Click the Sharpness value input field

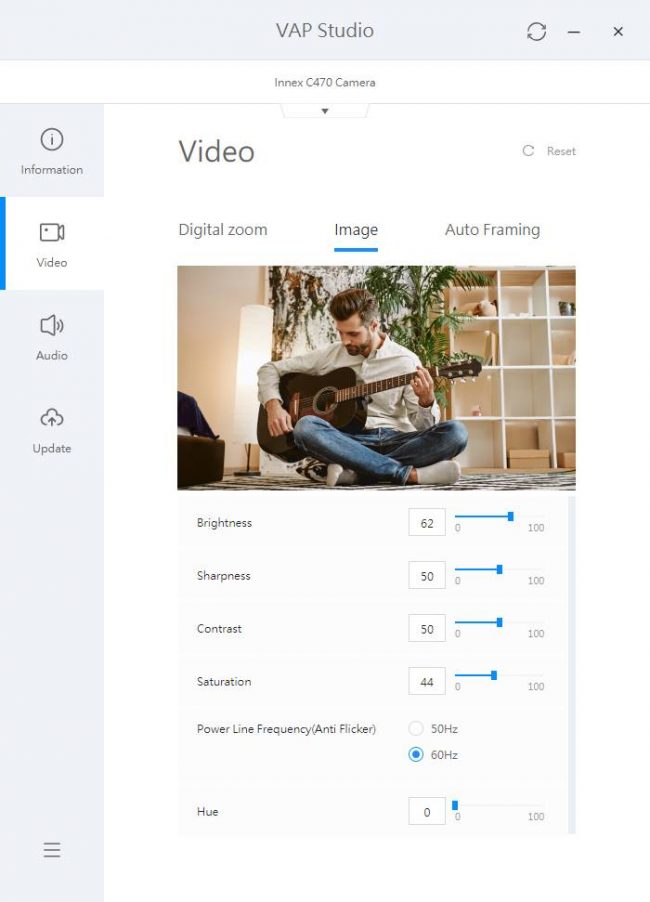coord(427,576)
